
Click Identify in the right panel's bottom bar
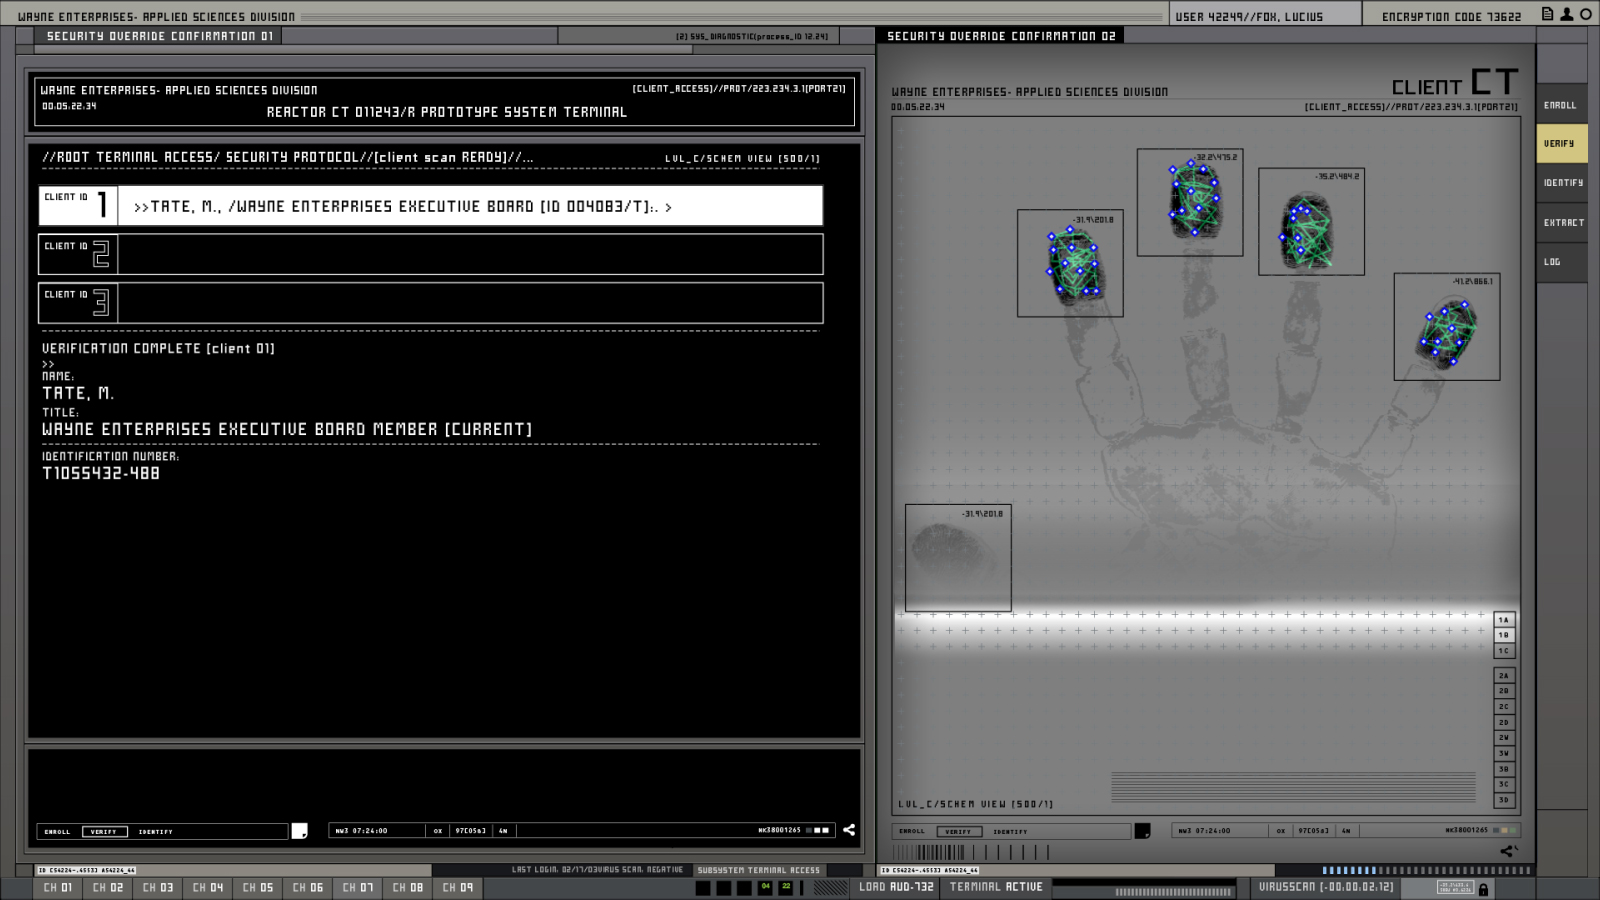point(1010,832)
